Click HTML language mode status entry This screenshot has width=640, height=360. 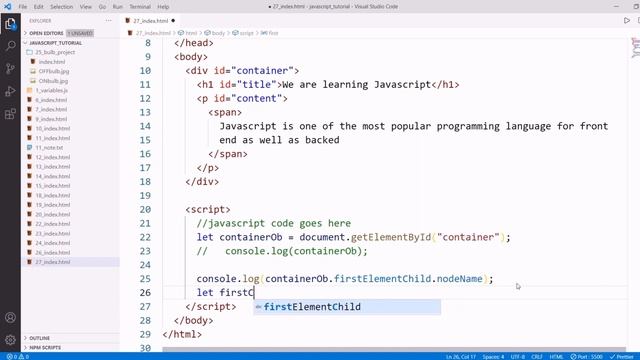click(x=556, y=356)
